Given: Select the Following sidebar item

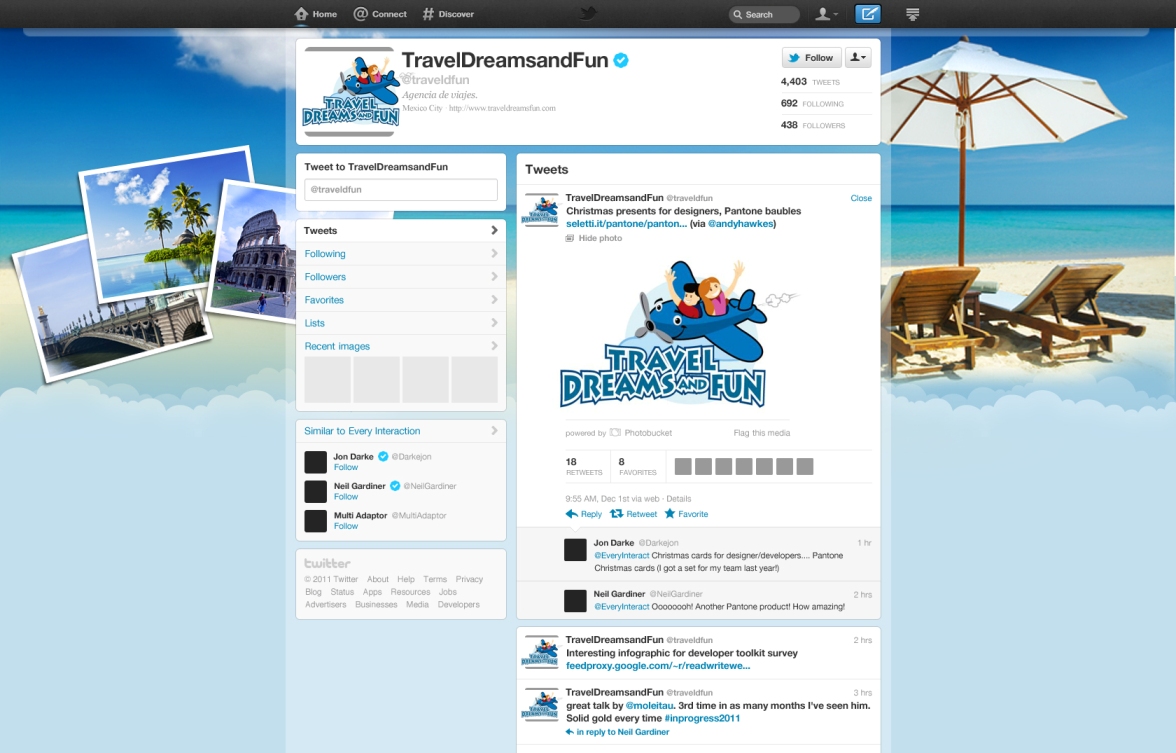Looking at the screenshot, I should tap(400, 254).
